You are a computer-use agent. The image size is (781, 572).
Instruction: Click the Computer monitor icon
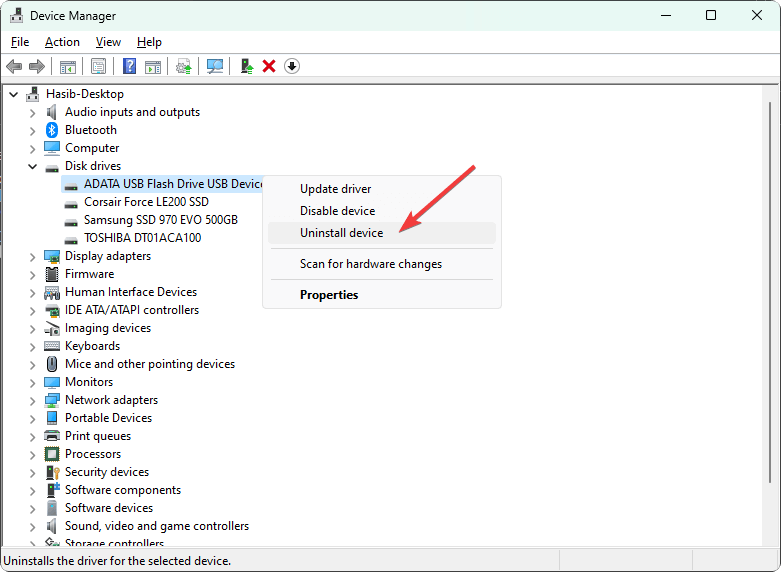52,148
